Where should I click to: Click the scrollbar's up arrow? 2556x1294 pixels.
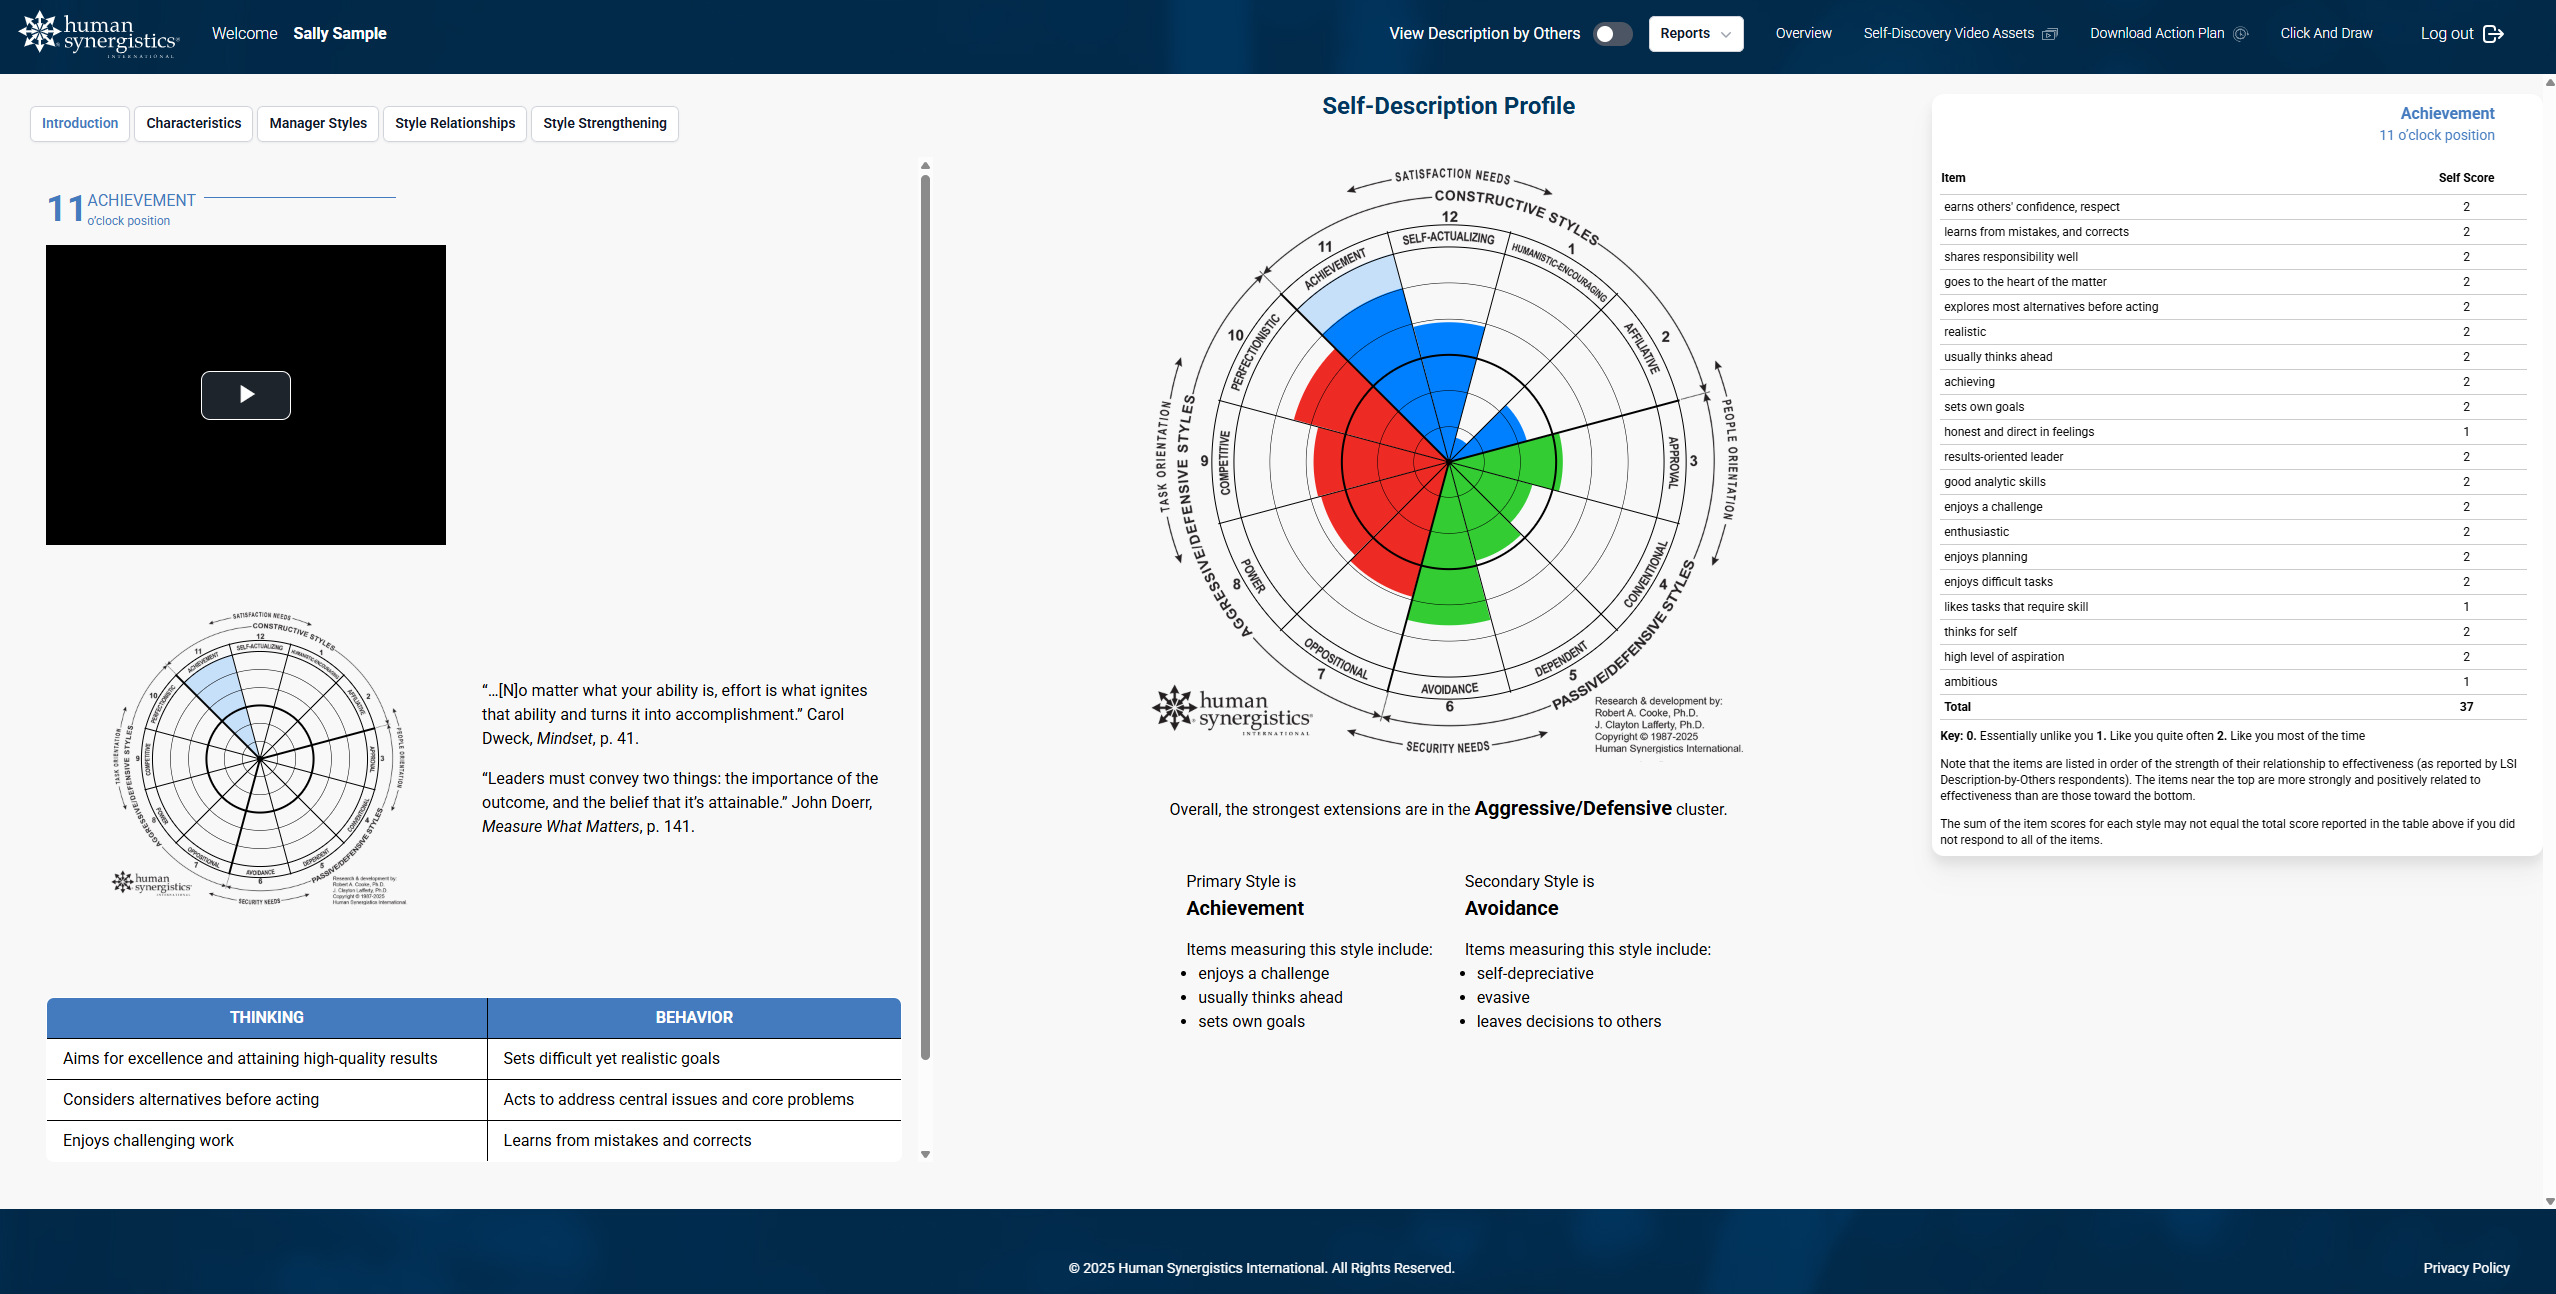(x=925, y=165)
